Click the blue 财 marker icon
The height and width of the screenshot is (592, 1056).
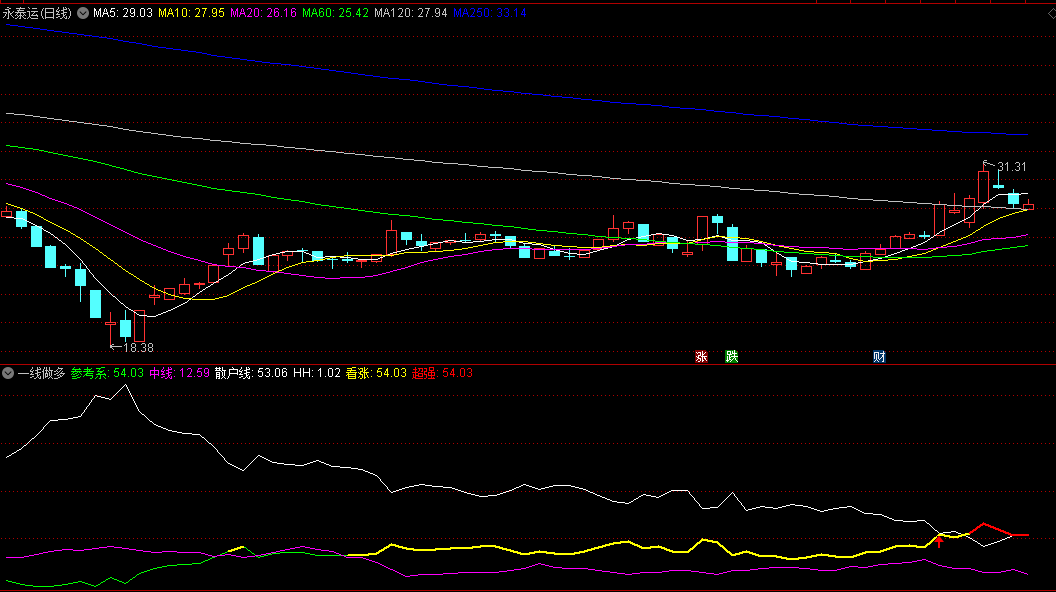(879, 356)
